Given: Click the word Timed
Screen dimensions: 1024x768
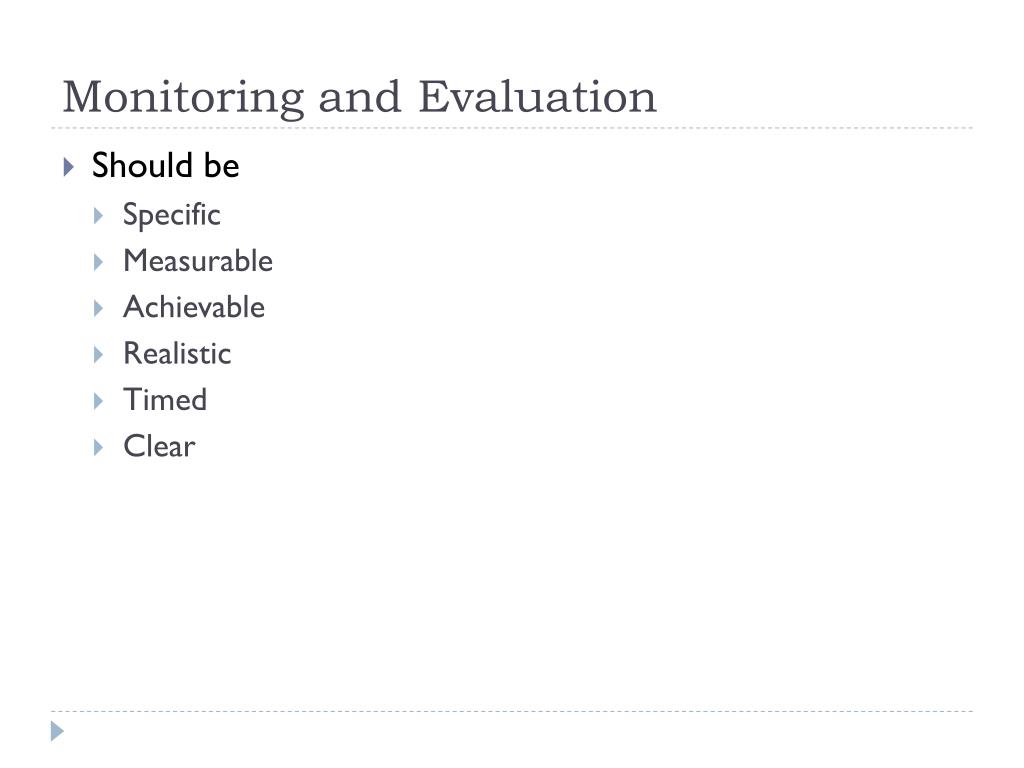Looking at the screenshot, I should 165,400.
